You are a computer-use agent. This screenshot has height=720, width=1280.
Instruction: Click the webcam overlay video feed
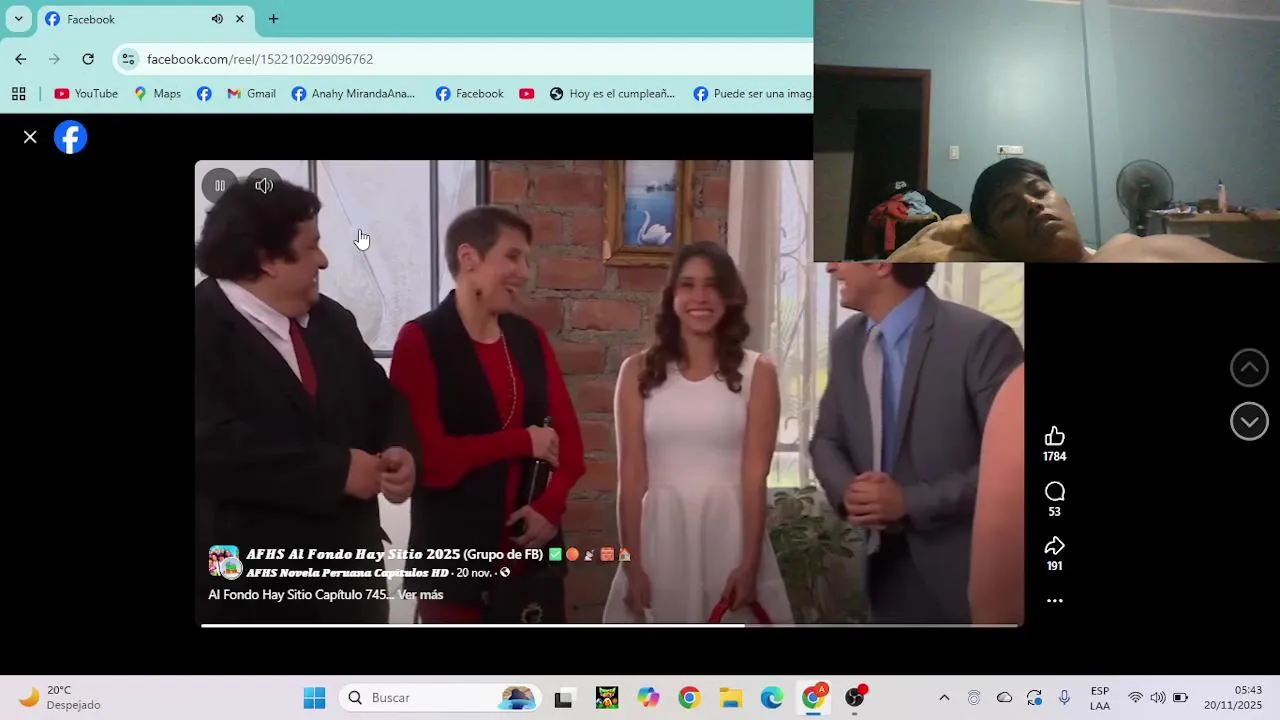click(x=1047, y=131)
